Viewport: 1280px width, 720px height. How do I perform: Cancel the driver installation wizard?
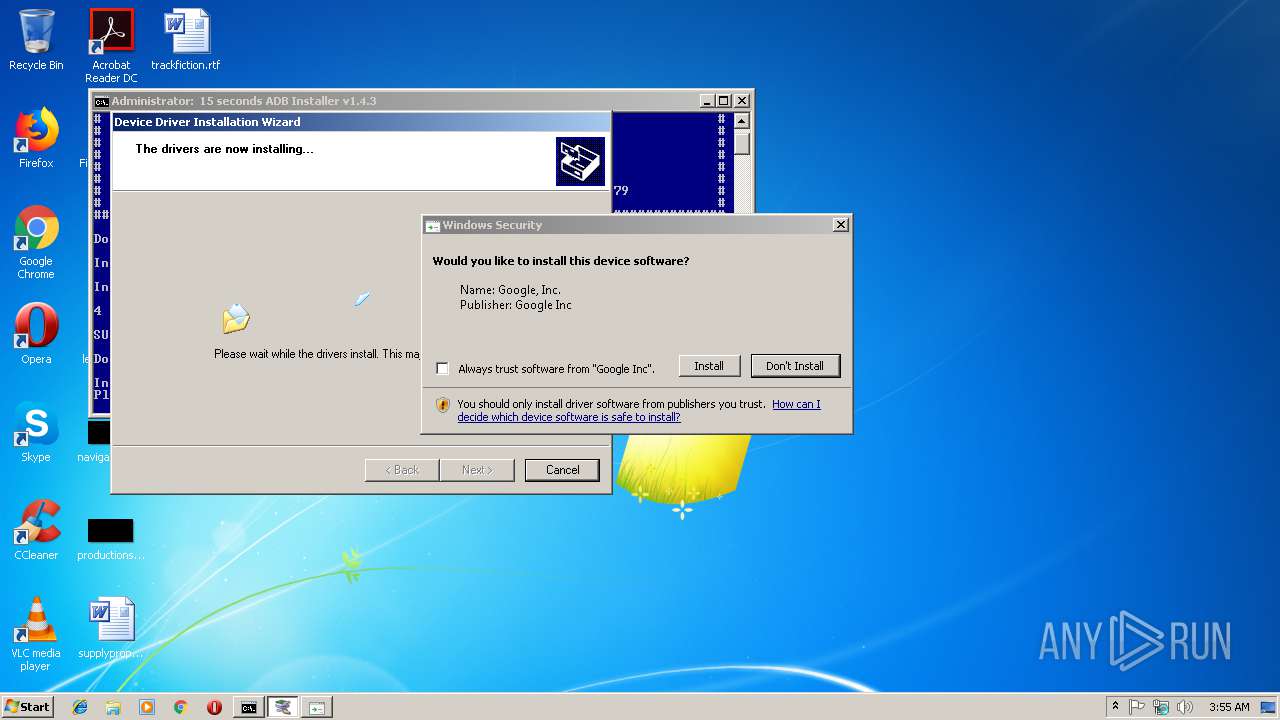[x=562, y=470]
